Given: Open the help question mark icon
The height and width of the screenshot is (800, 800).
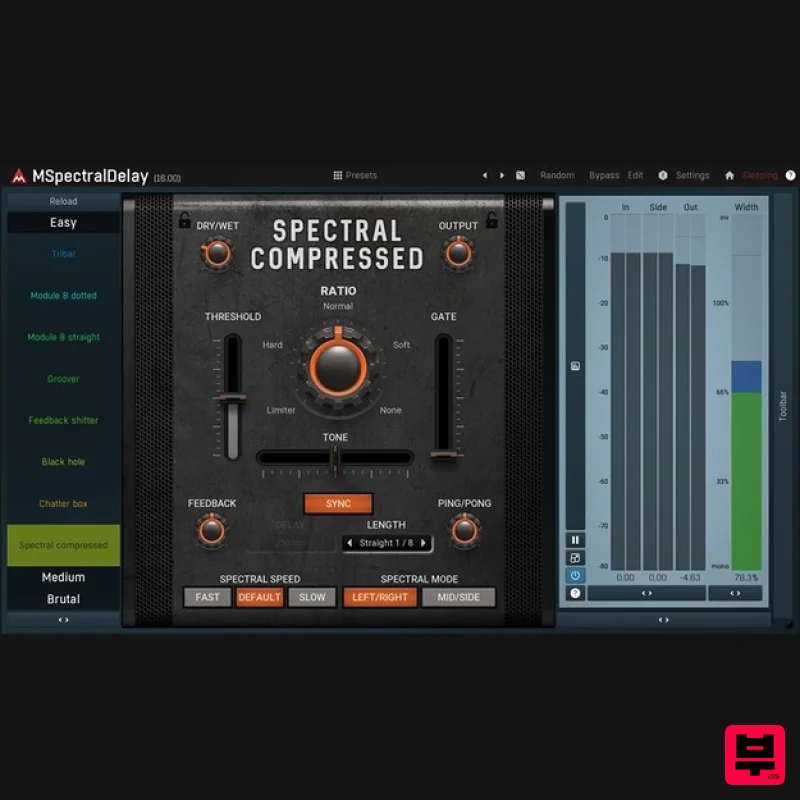Looking at the screenshot, I should click(789, 175).
